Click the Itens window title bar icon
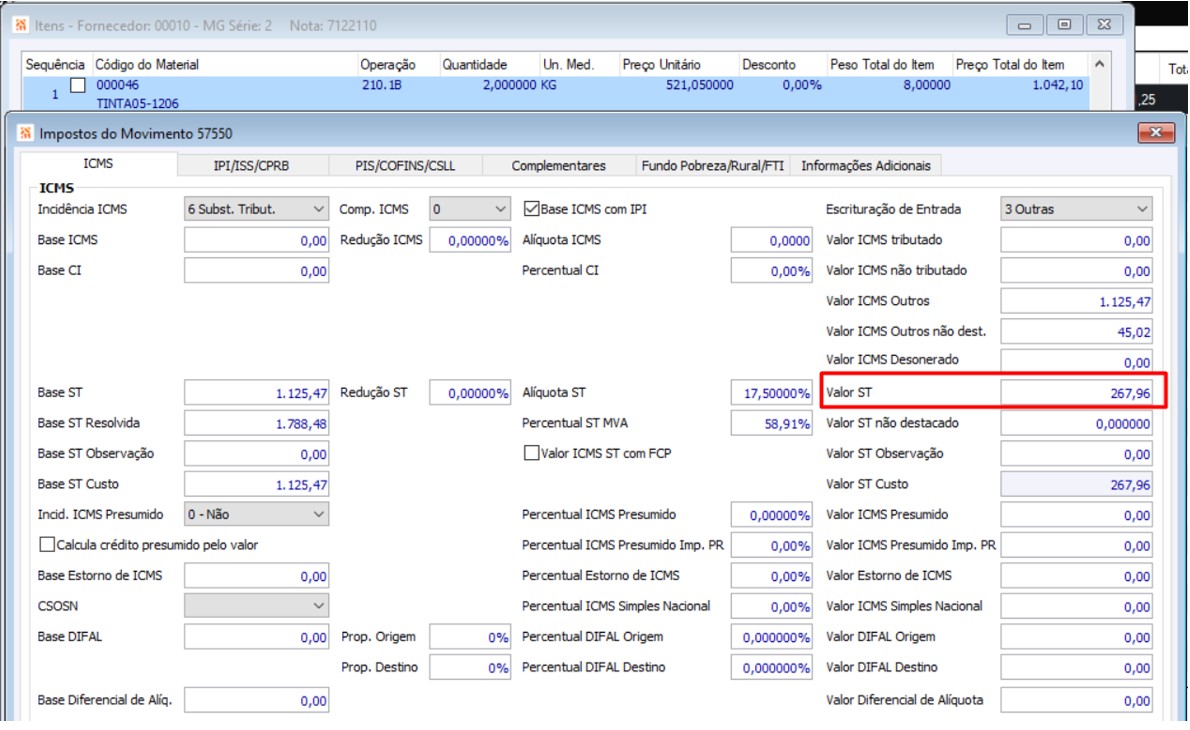The image size is (1190, 730). (x=21, y=26)
